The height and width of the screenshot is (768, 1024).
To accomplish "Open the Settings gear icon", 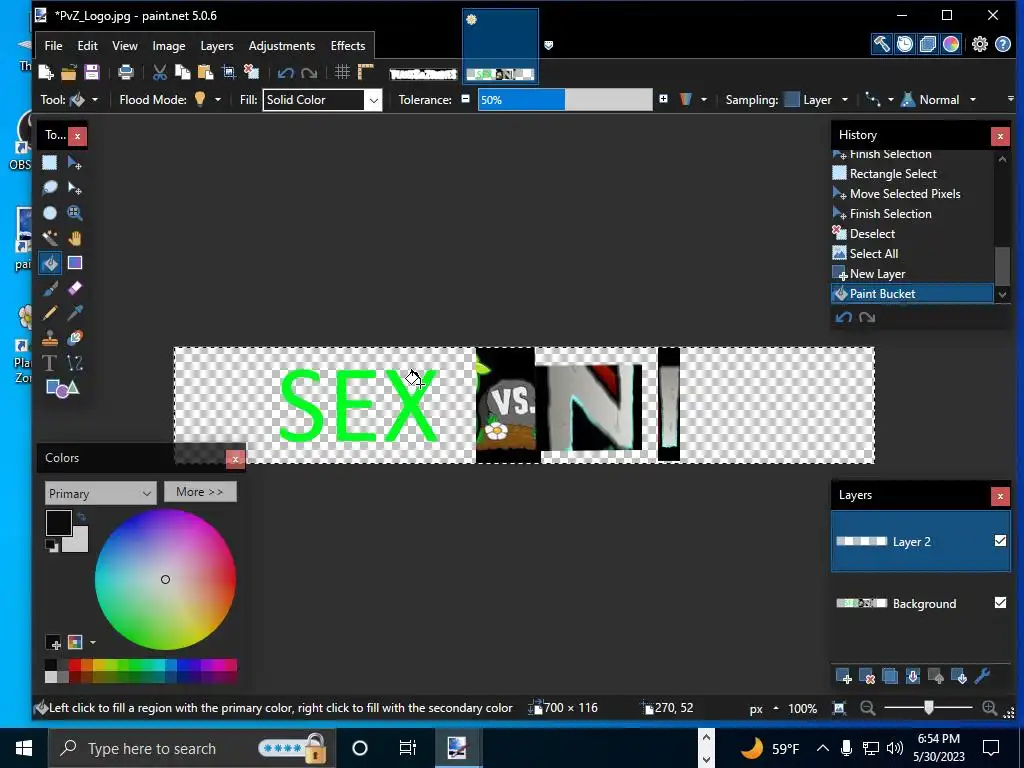I will [980, 44].
